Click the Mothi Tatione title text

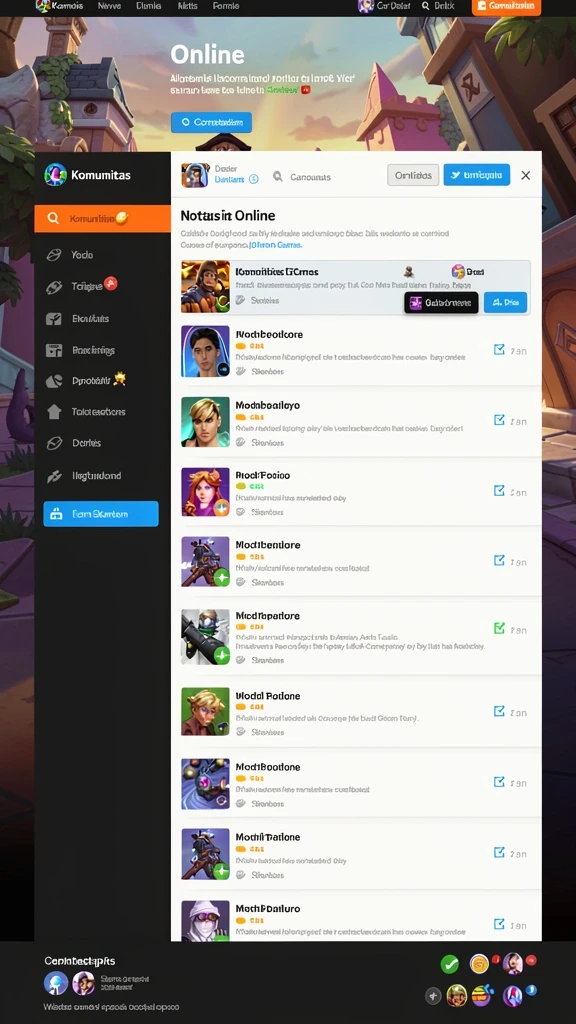pyautogui.click(x=268, y=837)
